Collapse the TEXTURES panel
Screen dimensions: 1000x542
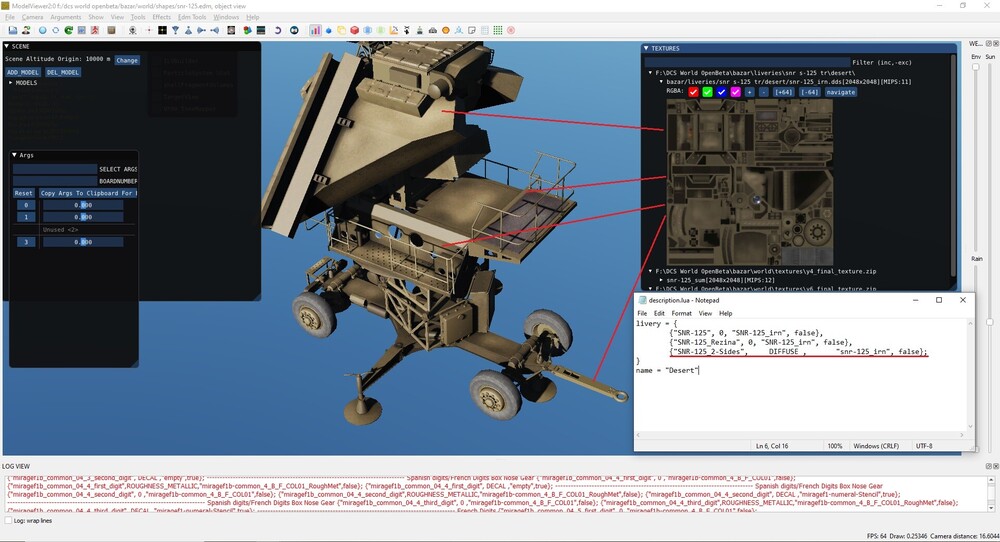(646, 48)
